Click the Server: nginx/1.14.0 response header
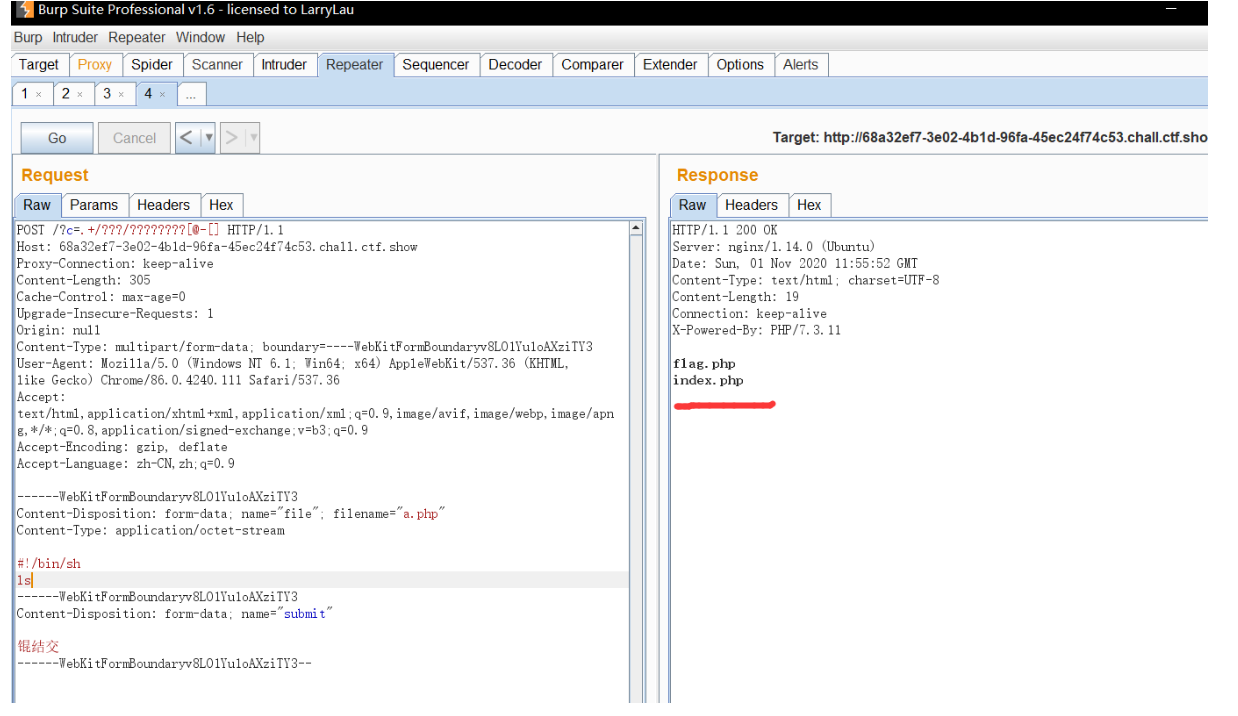This screenshot has height=716, width=1238. point(773,247)
